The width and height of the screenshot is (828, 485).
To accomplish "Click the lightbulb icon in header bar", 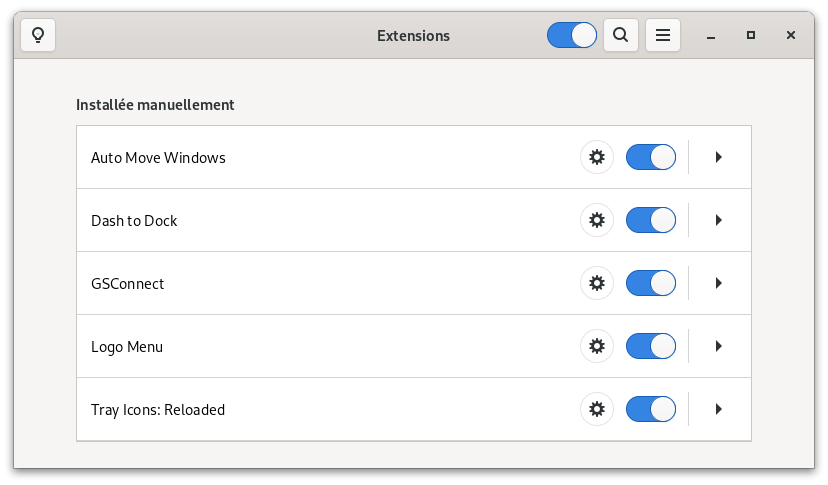I will pyautogui.click(x=38, y=35).
